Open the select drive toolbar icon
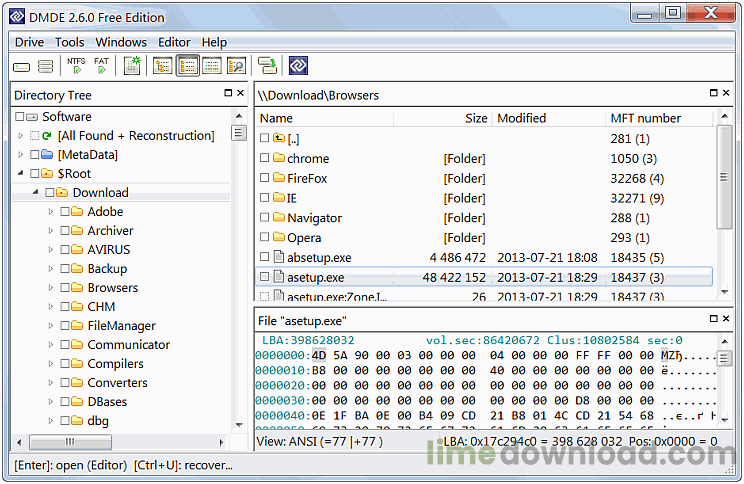 pos(22,67)
